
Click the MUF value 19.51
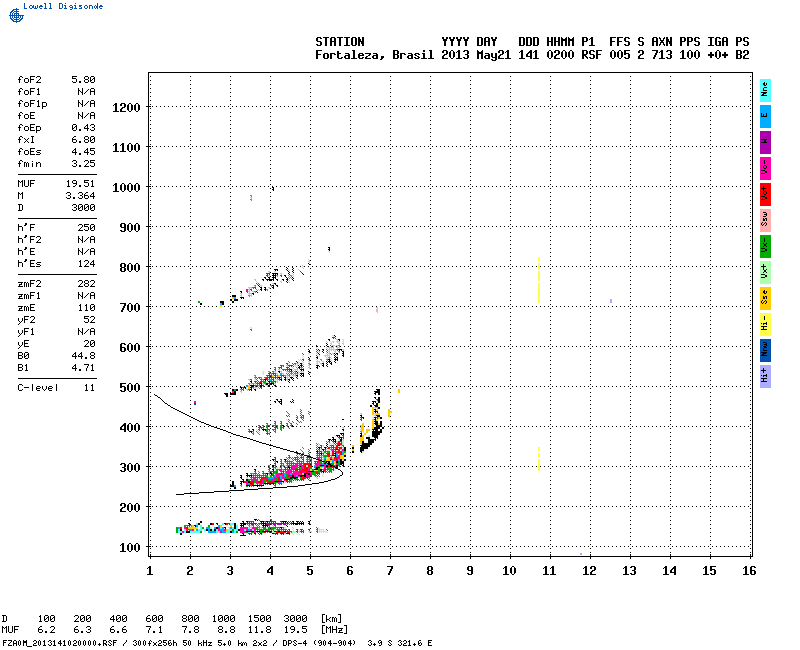(x=81, y=184)
